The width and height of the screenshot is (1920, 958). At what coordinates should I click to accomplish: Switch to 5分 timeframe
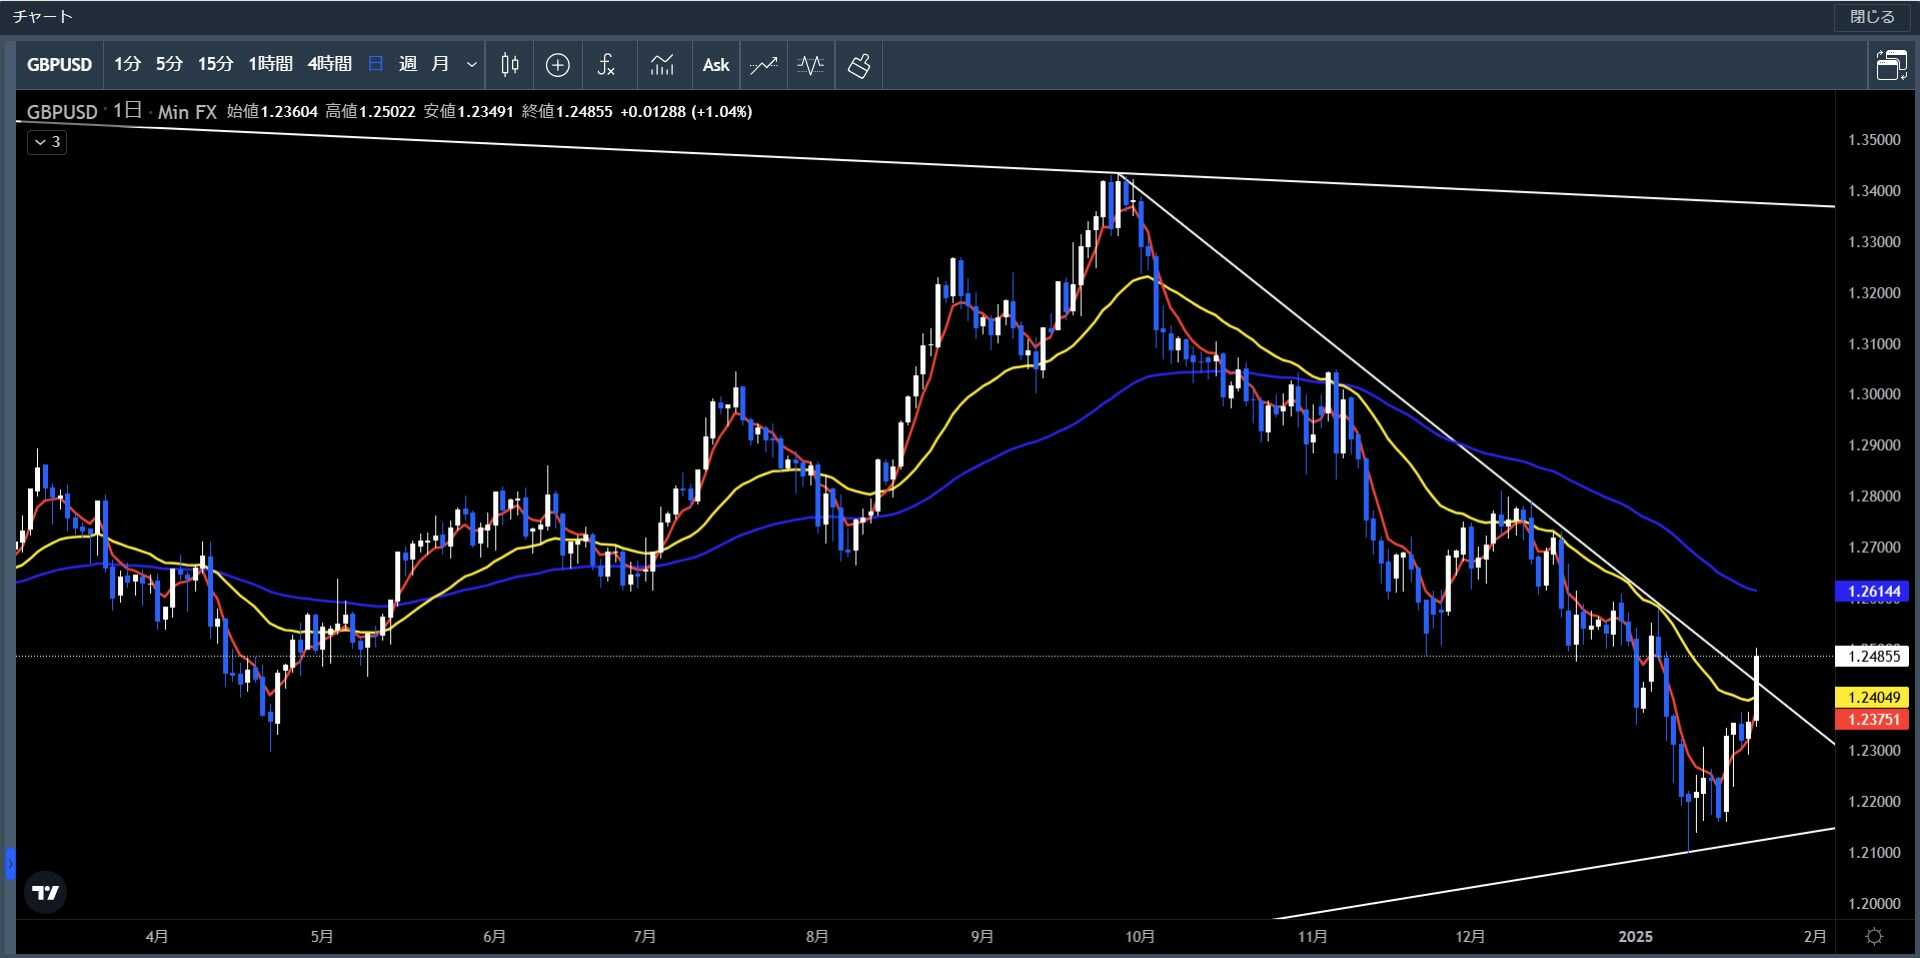point(169,64)
